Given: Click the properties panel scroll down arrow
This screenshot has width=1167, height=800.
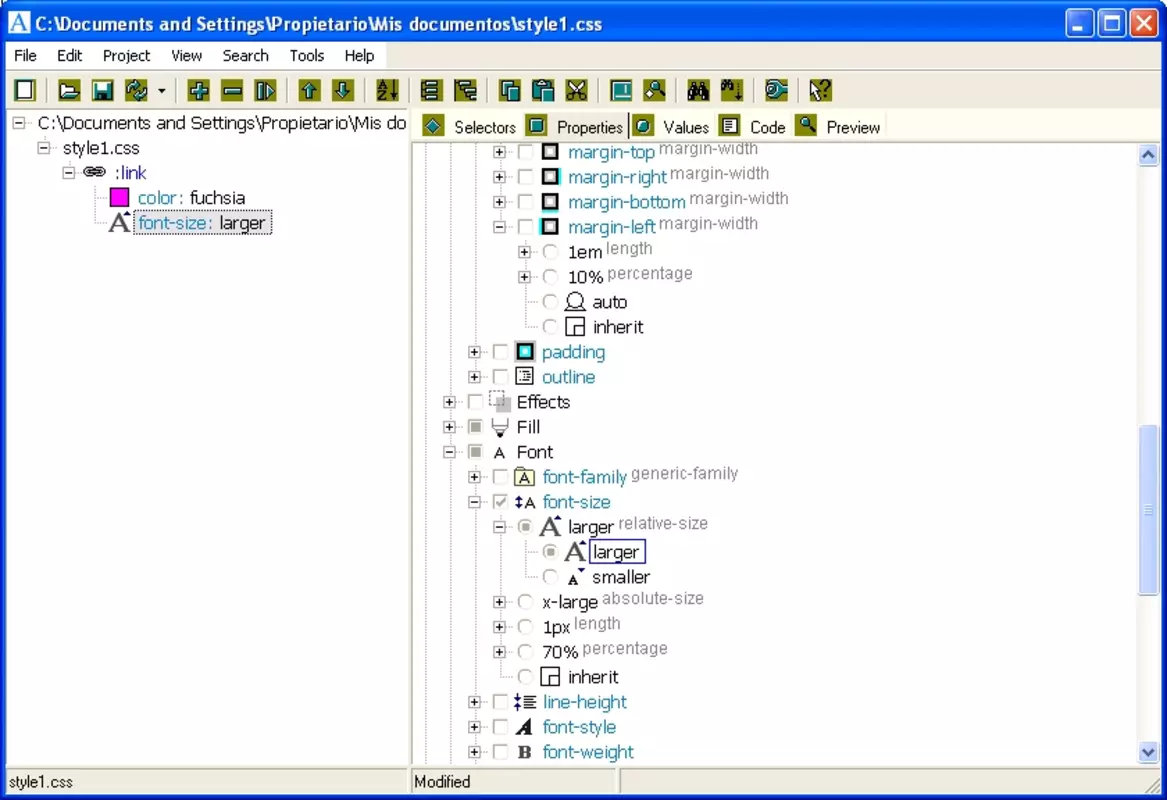Looking at the screenshot, I should 1148,752.
